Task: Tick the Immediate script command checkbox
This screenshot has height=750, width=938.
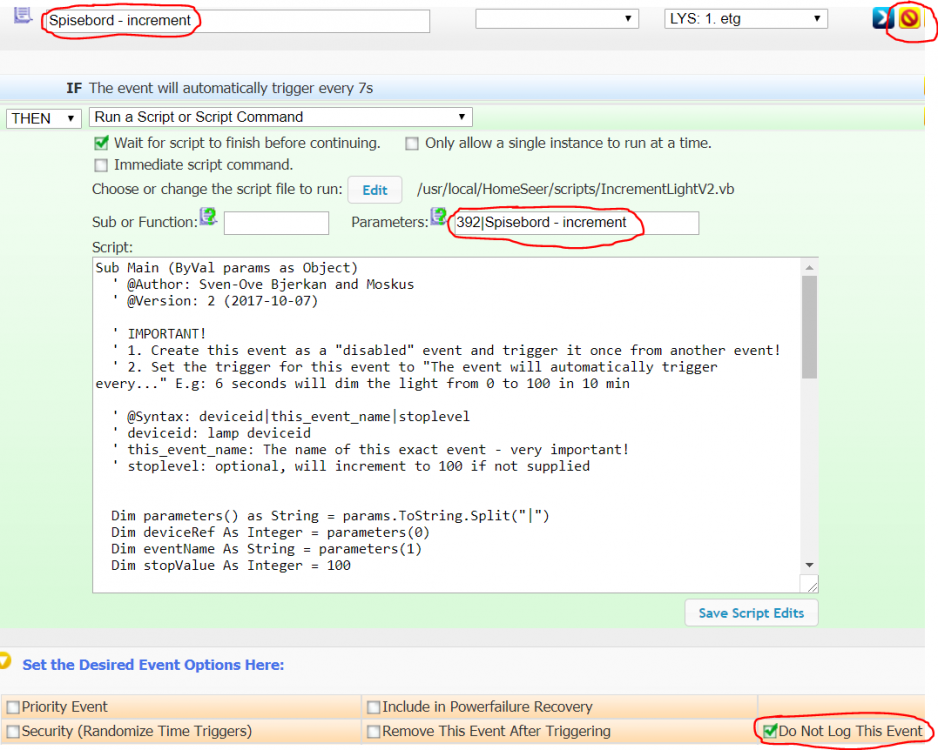Action: pos(101,165)
